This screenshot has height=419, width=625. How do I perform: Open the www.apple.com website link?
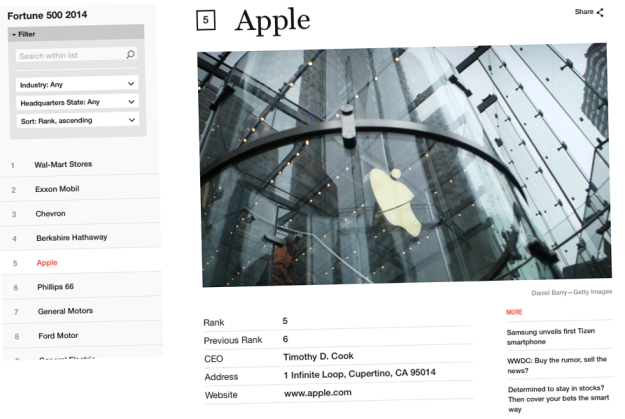click(x=318, y=393)
